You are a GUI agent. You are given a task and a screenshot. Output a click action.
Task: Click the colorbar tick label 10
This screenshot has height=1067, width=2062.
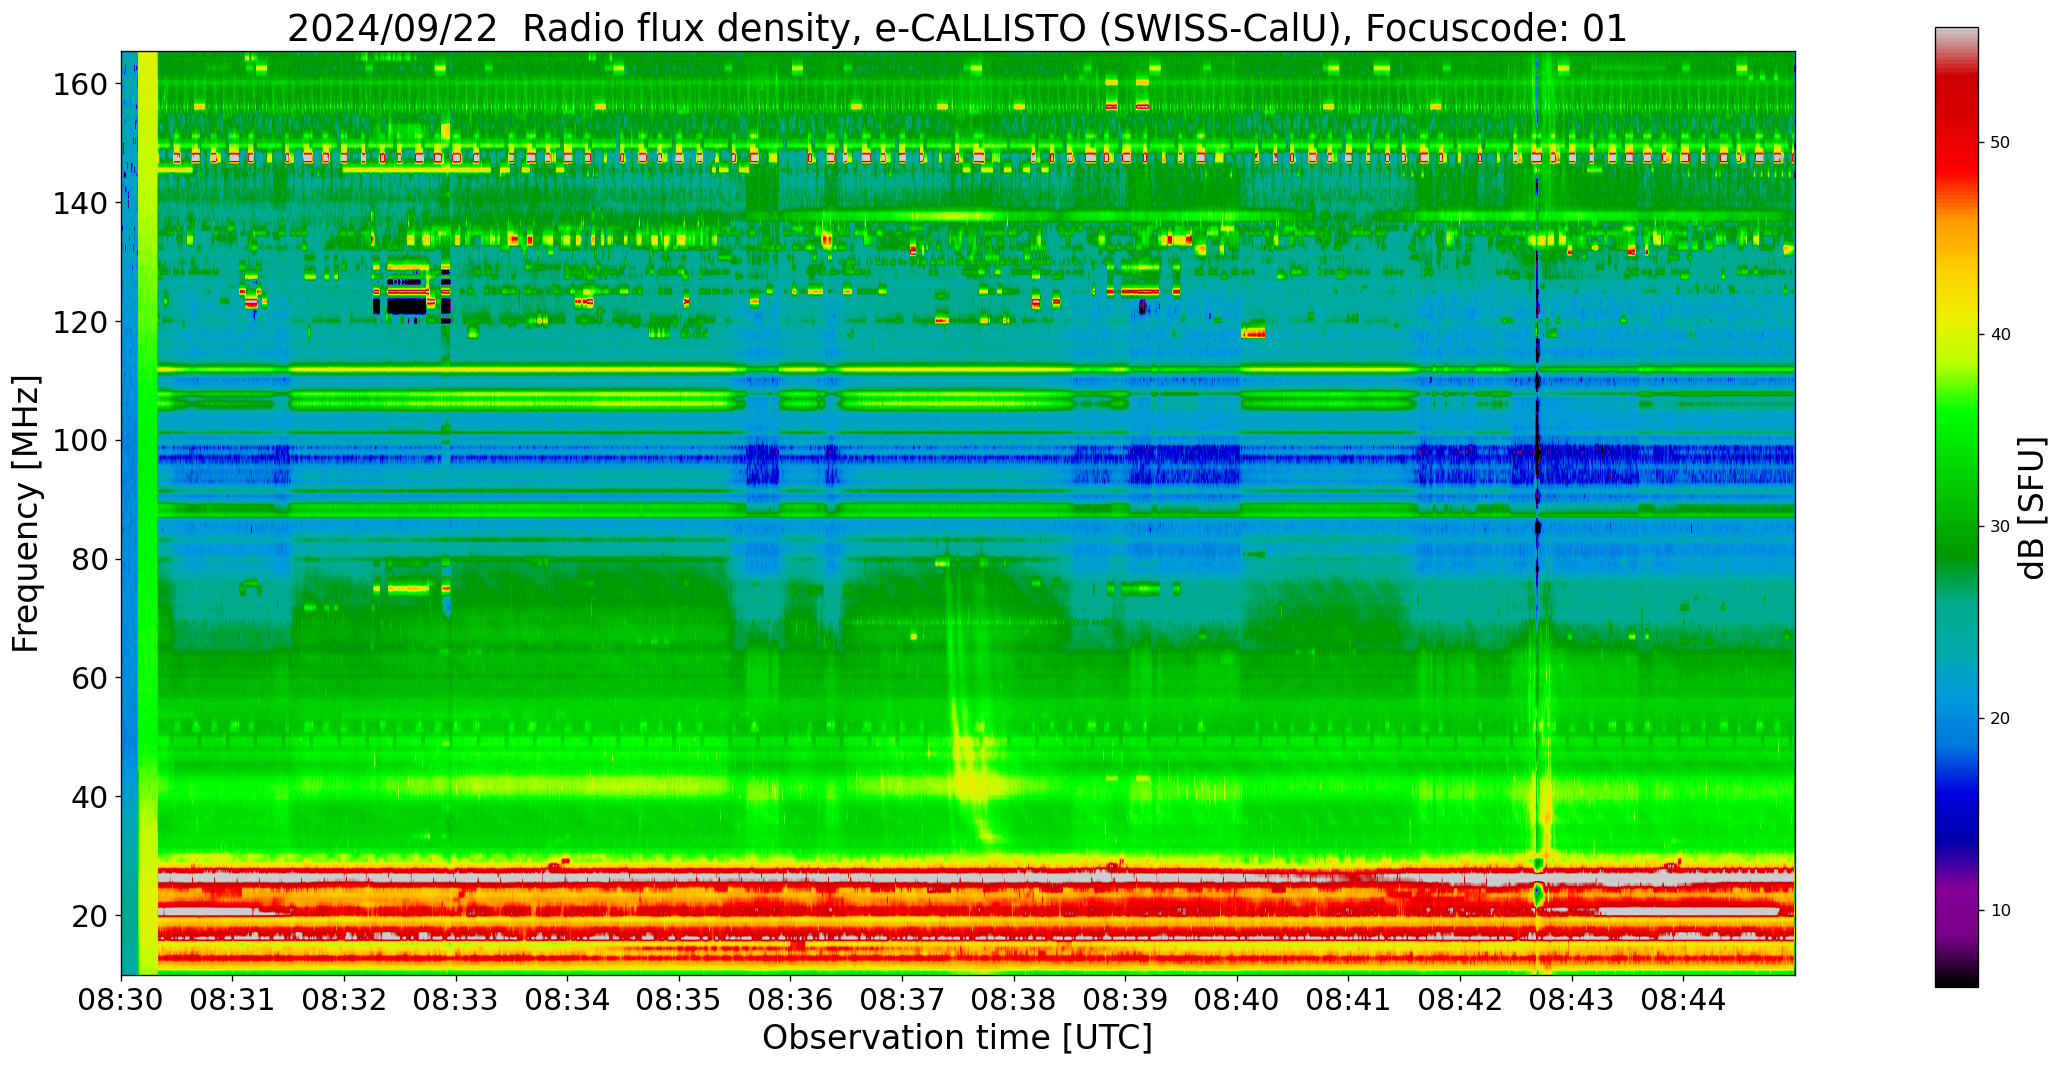click(x=1999, y=911)
